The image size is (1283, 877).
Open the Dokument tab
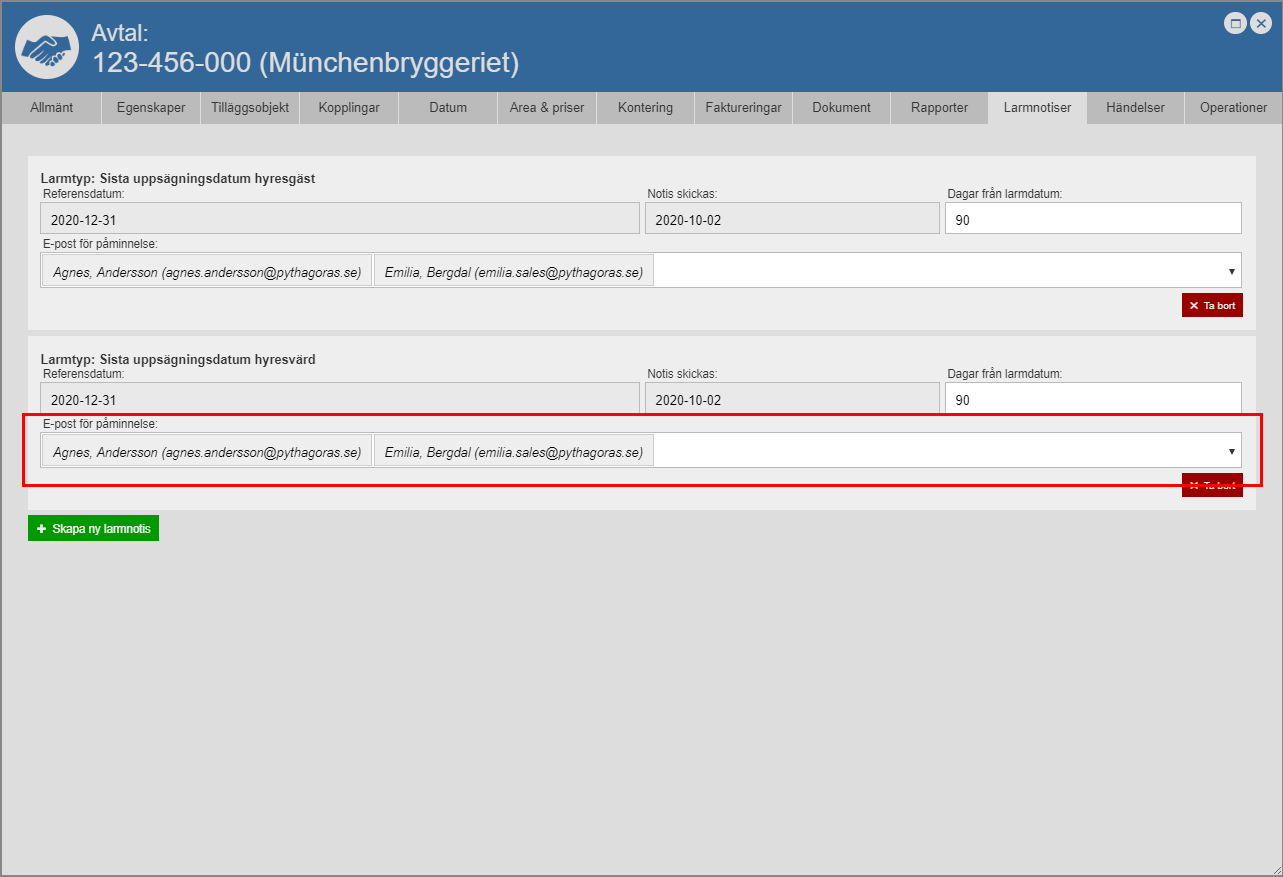coord(841,108)
